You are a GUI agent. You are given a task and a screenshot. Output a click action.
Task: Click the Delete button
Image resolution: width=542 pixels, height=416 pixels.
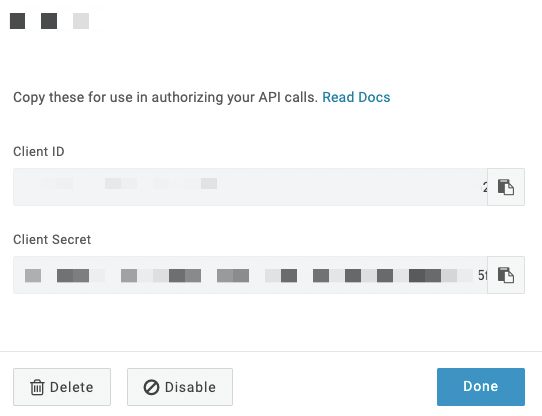click(62, 387)
